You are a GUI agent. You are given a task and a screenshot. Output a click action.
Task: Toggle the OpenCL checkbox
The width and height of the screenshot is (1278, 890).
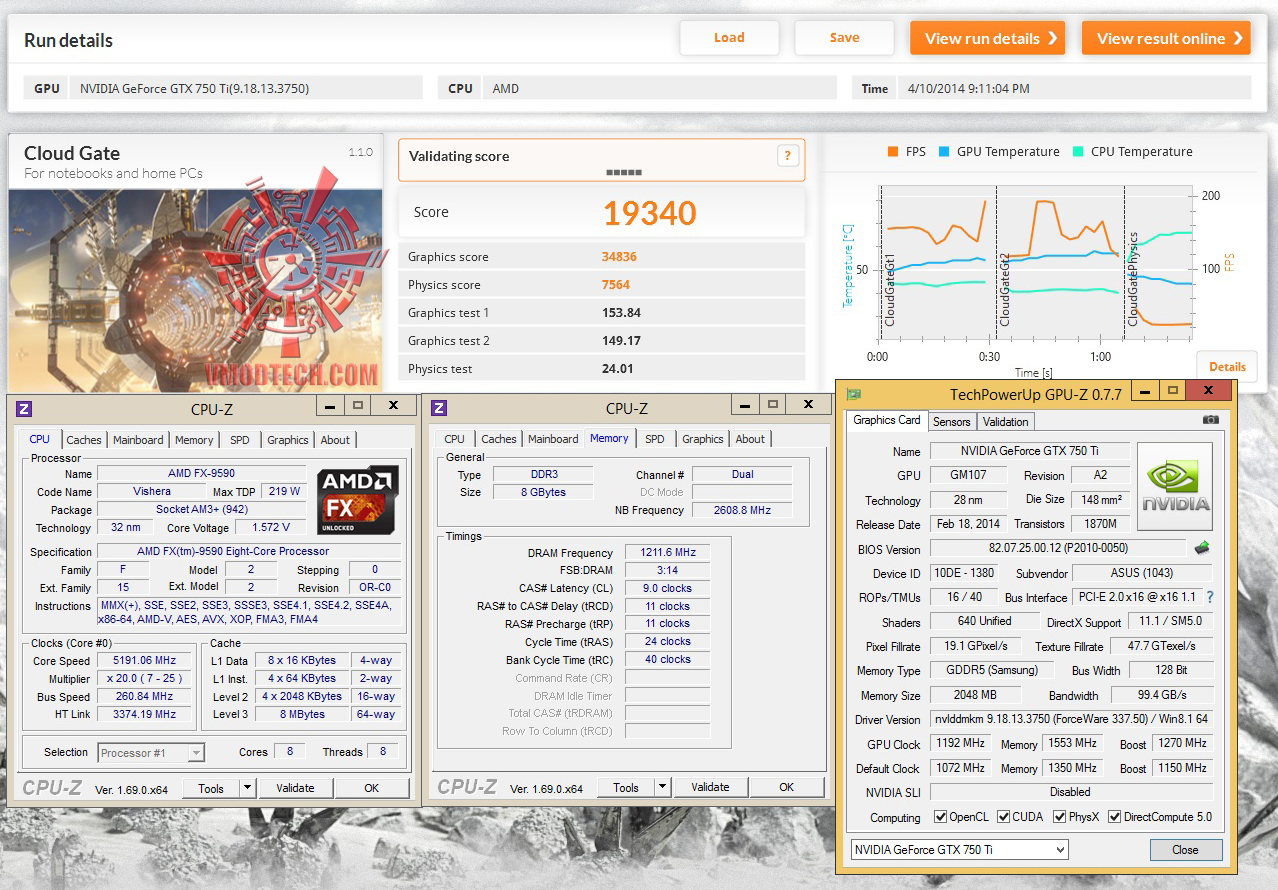[x=940, y=816]
